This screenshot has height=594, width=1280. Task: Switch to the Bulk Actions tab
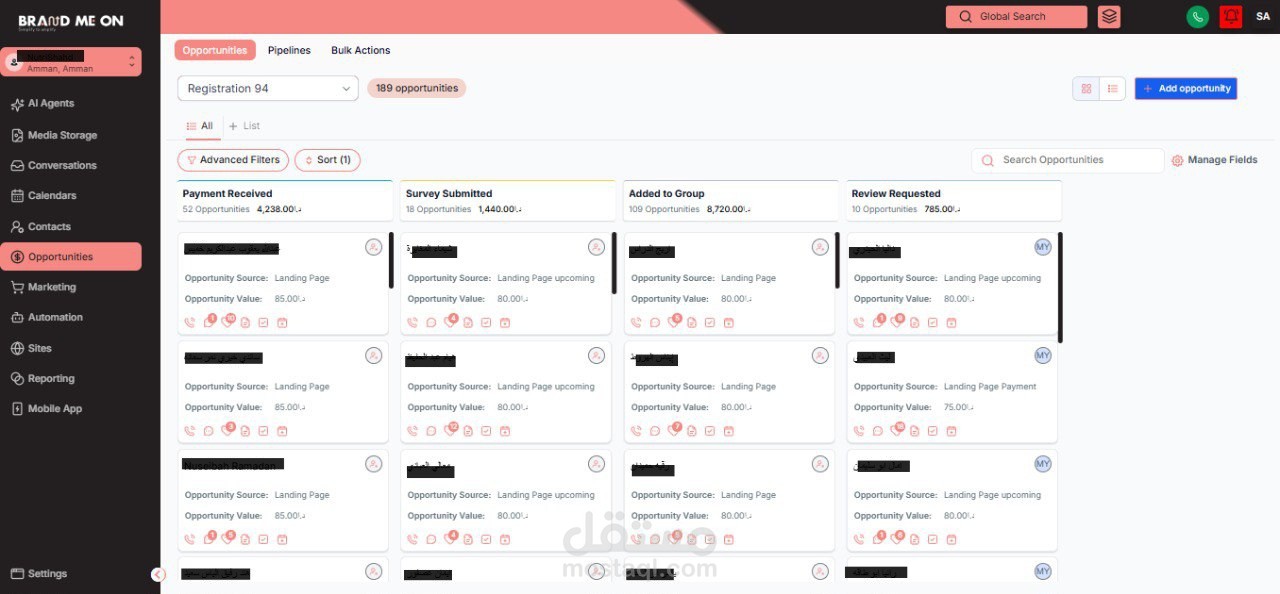point(361,50)
